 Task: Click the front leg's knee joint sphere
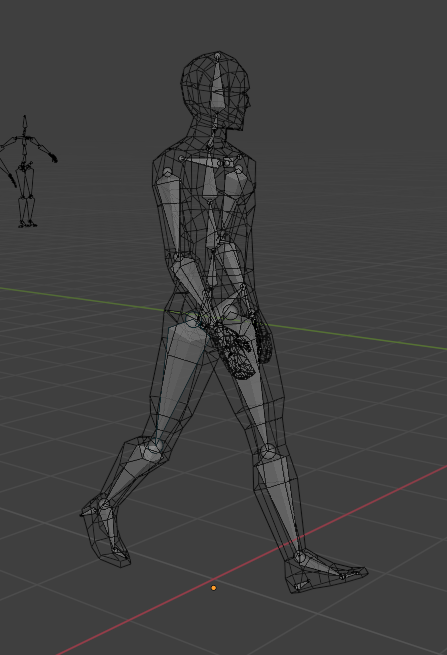click(x=269, y=453)
